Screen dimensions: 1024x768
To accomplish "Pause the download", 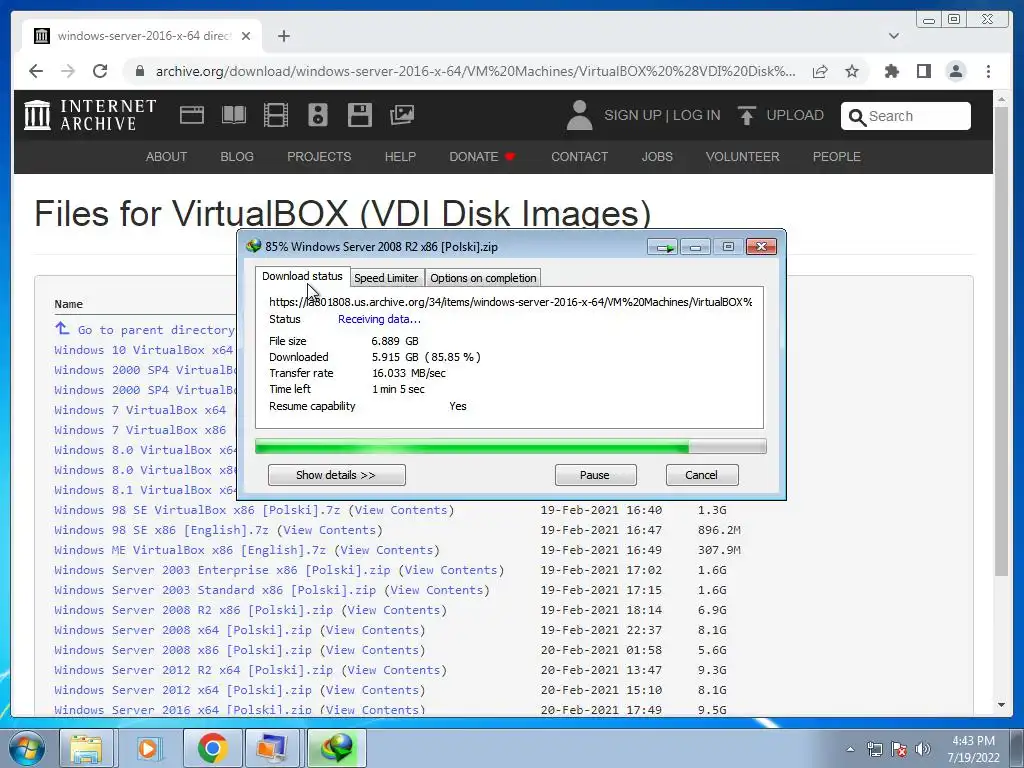I will [595, 475].
